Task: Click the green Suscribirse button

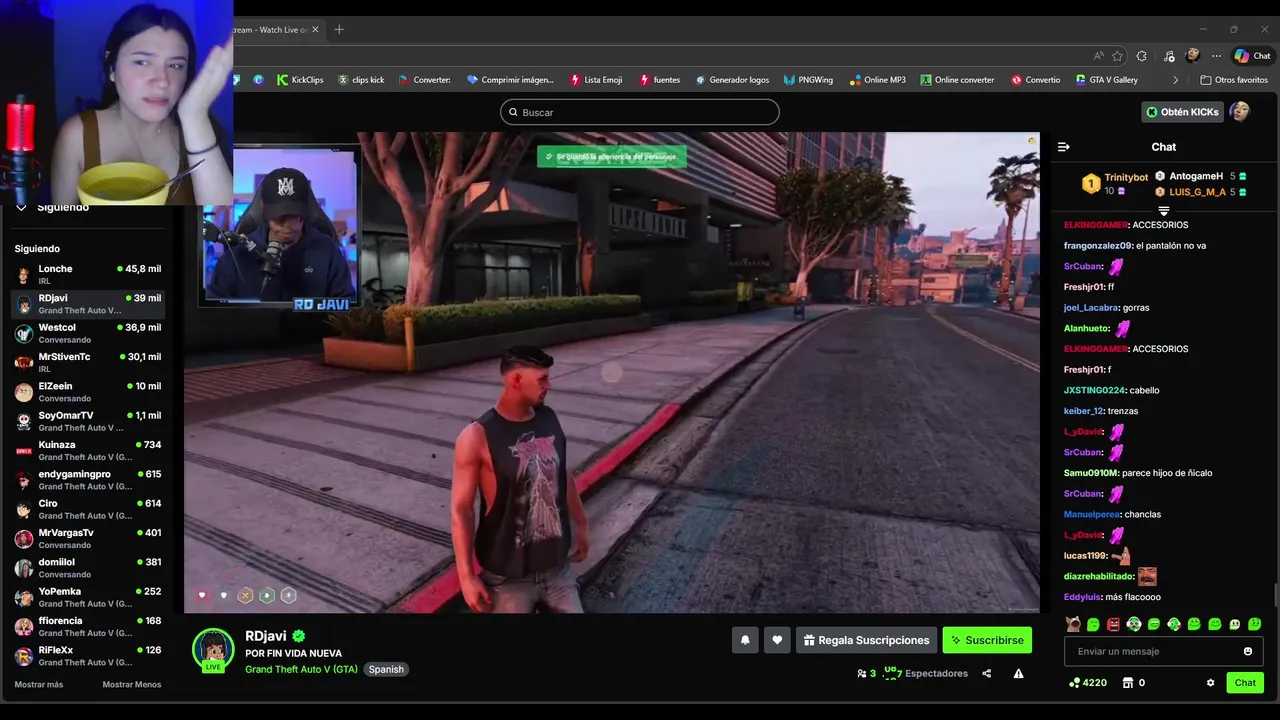Action: coord(987,640)
